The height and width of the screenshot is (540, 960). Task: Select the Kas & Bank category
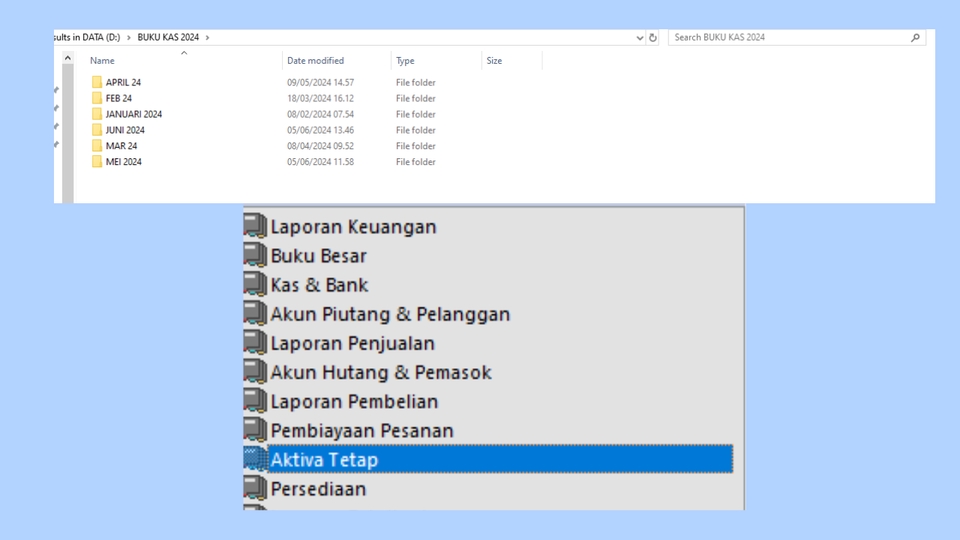tap(320, 285)
